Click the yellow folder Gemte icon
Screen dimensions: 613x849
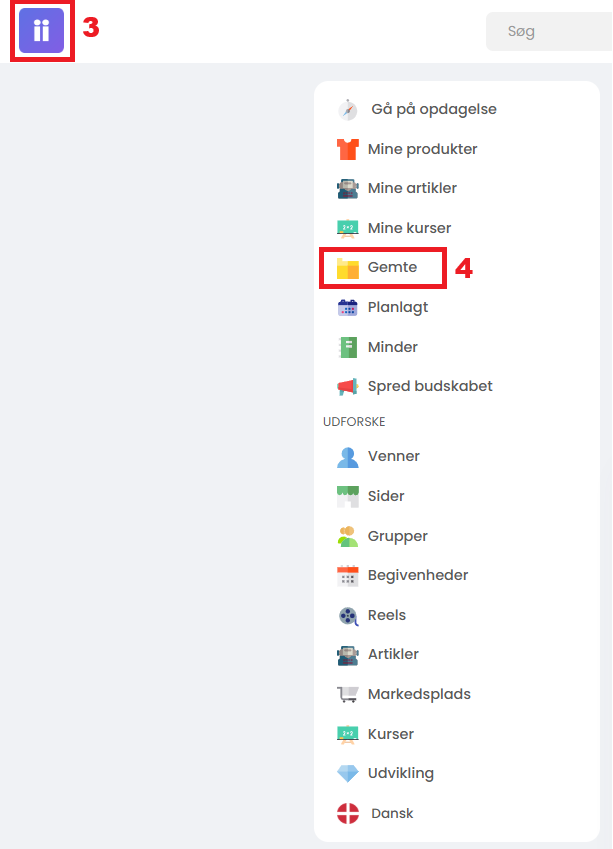348,268
